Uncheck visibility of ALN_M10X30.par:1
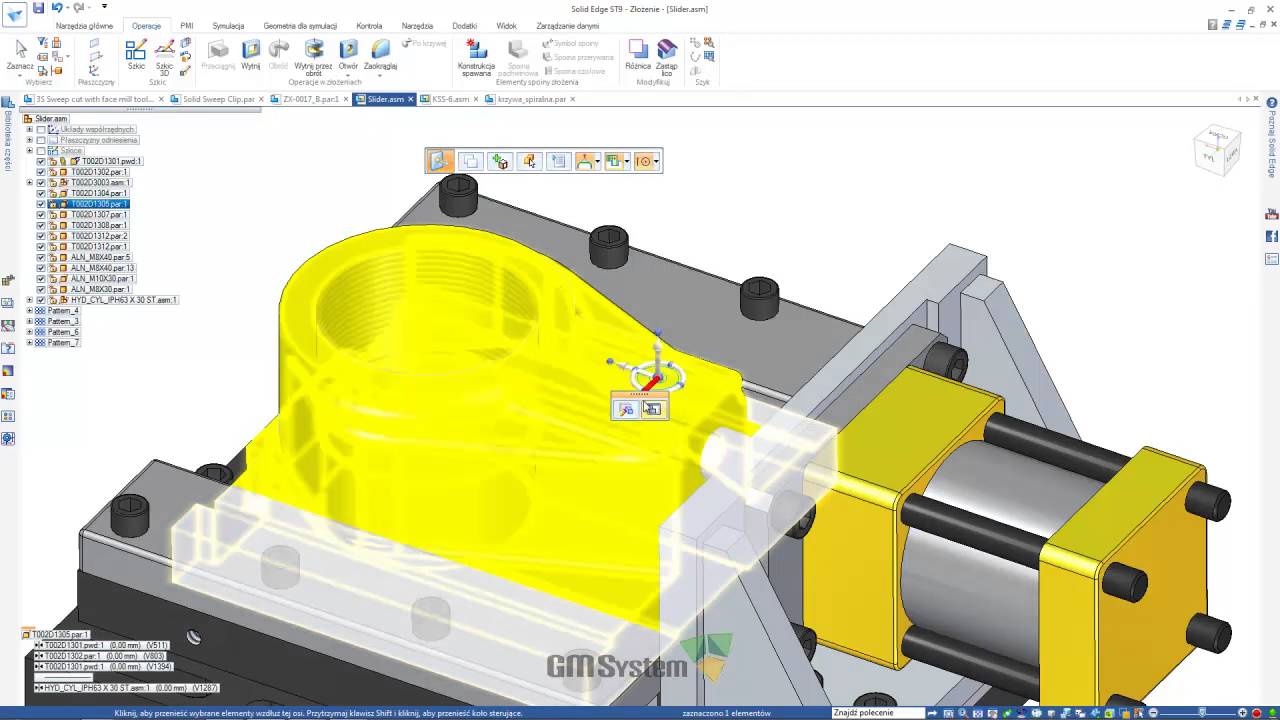Viewport: 1280px width, 720px height. pos(41,279)
